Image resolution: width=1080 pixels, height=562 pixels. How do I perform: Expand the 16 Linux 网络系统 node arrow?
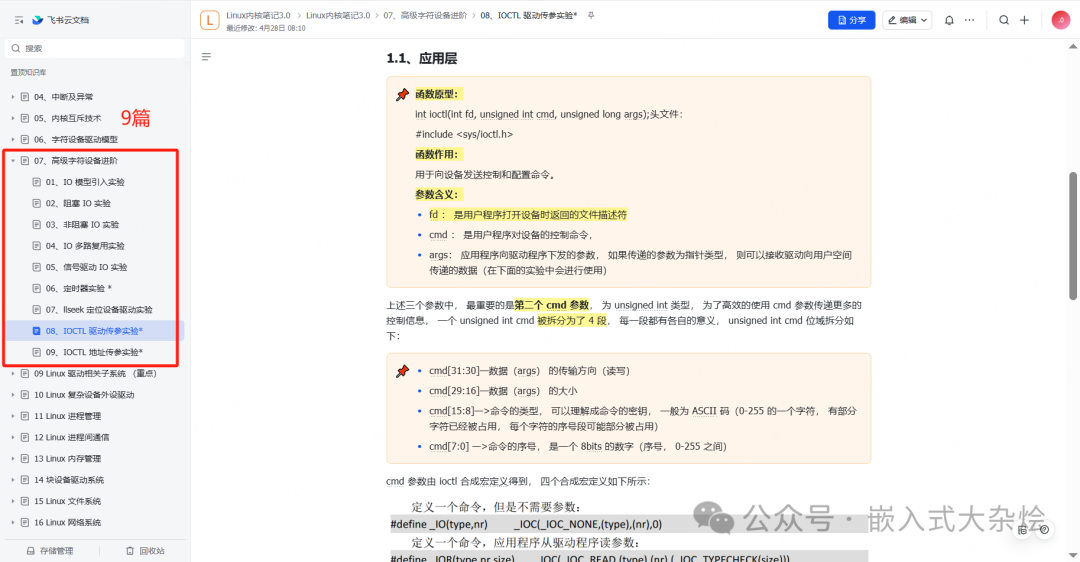pos(12,523)
